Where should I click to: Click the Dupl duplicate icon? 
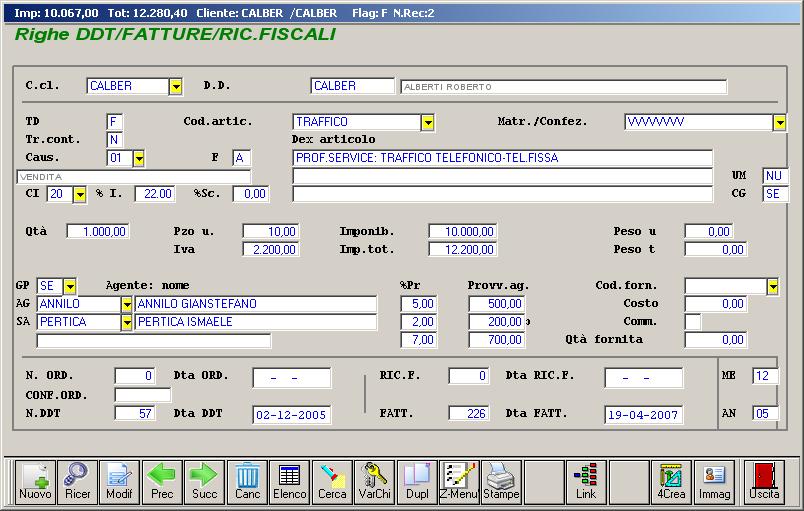coord(417,482)
